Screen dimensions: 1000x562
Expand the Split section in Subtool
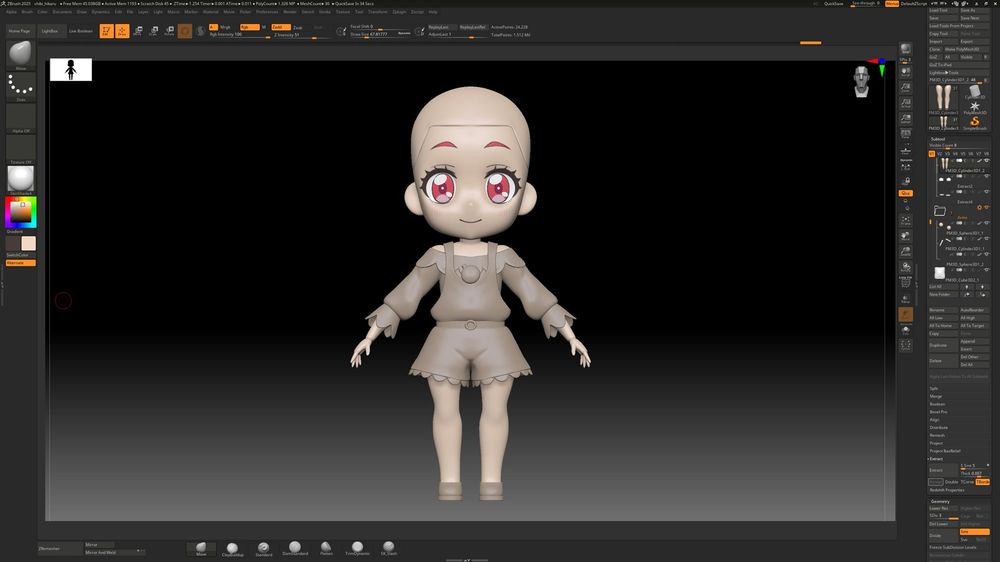pyautogui.click(x=934, y=388)
